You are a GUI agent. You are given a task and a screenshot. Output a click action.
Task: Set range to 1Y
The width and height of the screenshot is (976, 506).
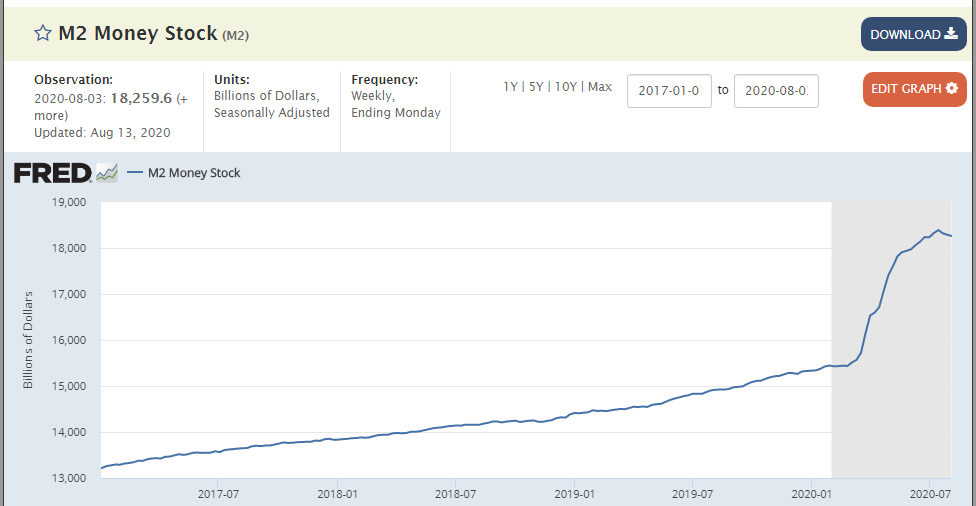511,87
